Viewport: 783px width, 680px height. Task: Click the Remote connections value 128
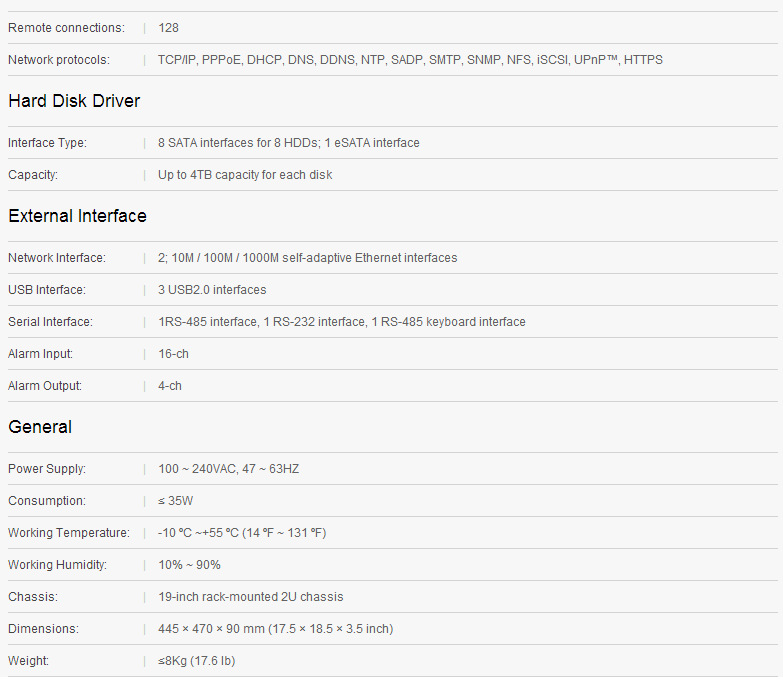168,28
